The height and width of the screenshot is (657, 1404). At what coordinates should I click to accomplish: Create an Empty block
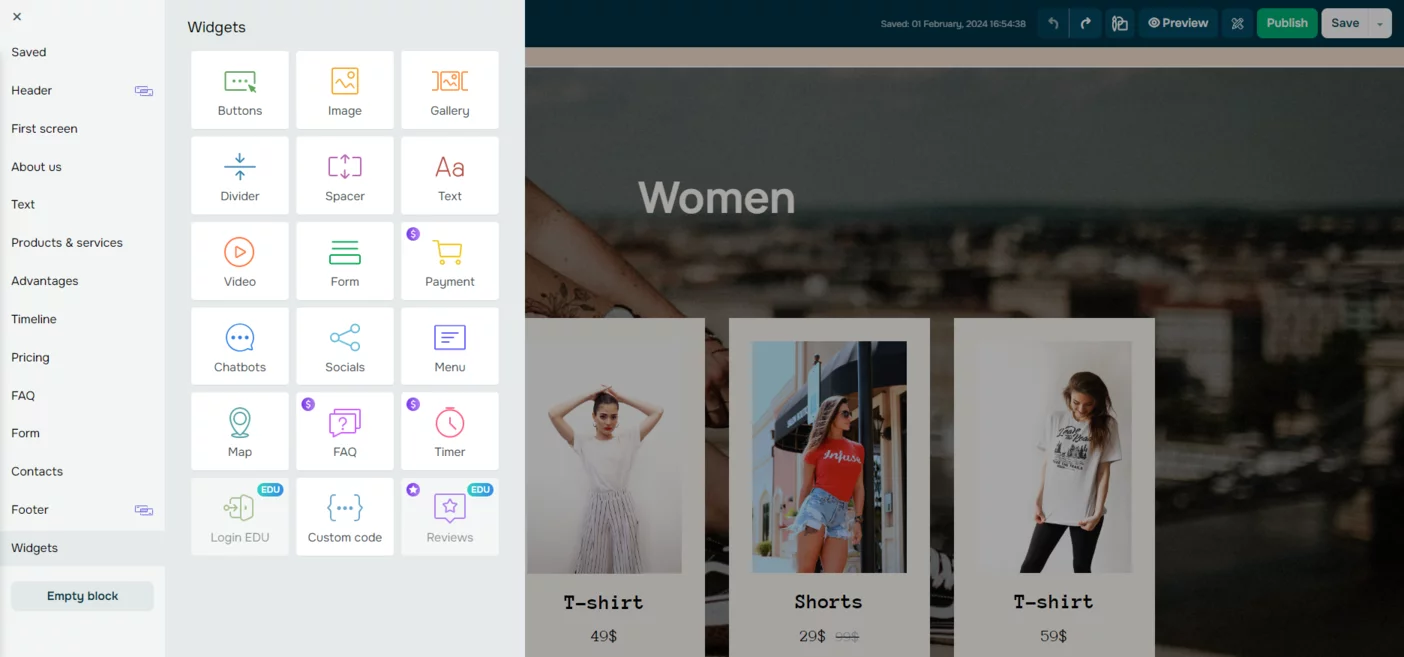[82, 595]
